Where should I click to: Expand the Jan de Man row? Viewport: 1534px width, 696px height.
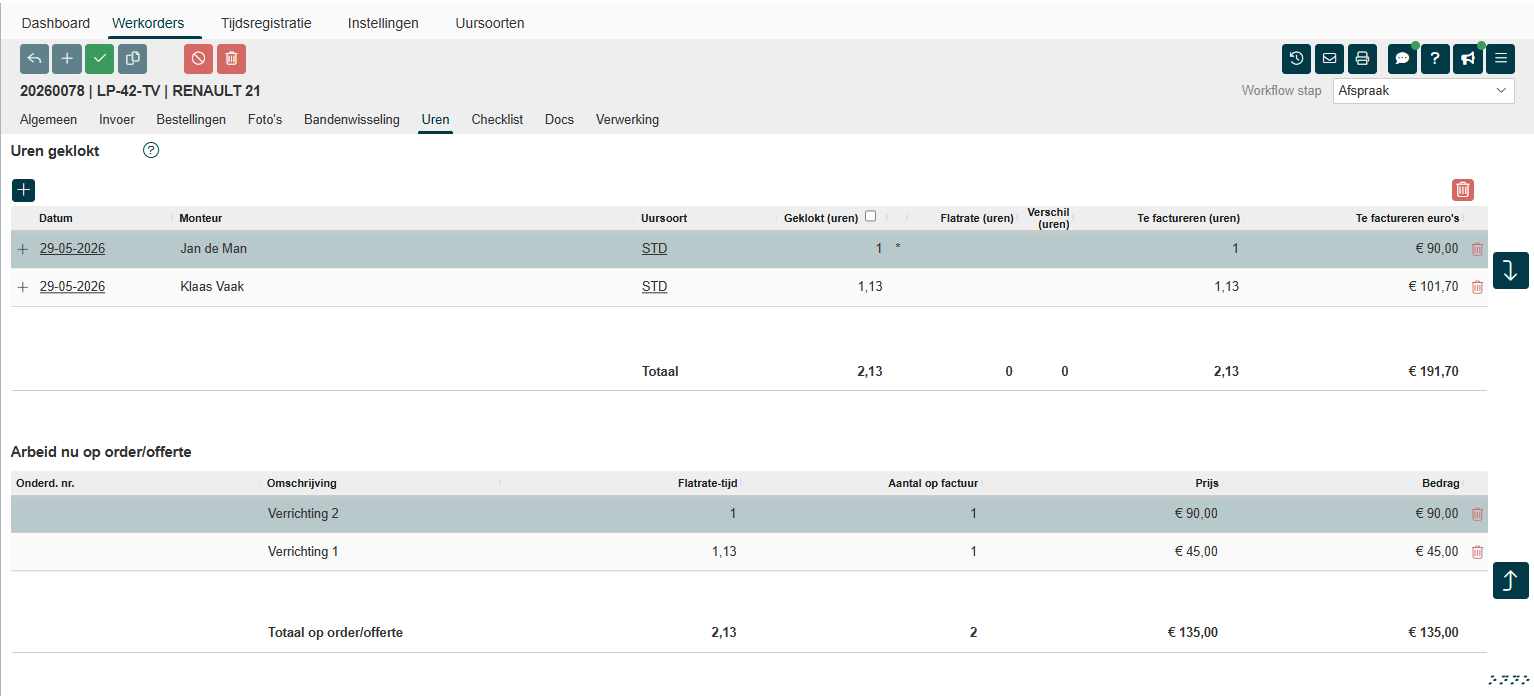pos(23,249)
